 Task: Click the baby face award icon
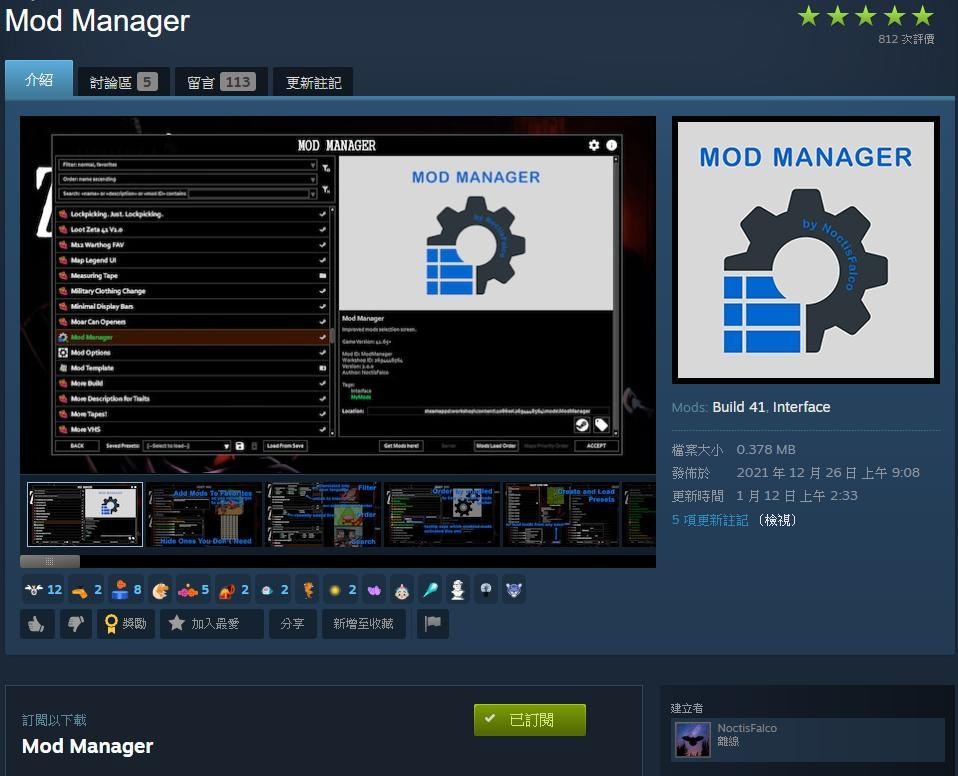click(x=401, y=590)
